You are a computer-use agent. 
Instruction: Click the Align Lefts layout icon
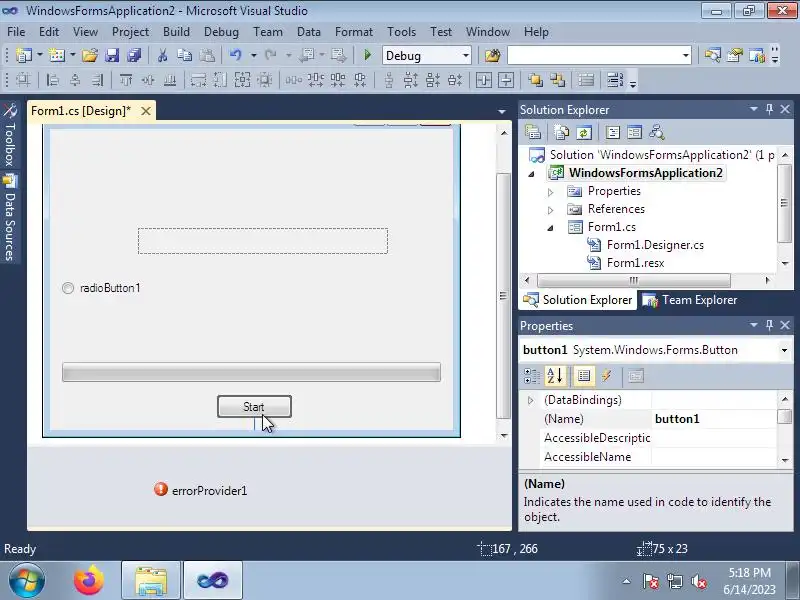coord(53,80)
